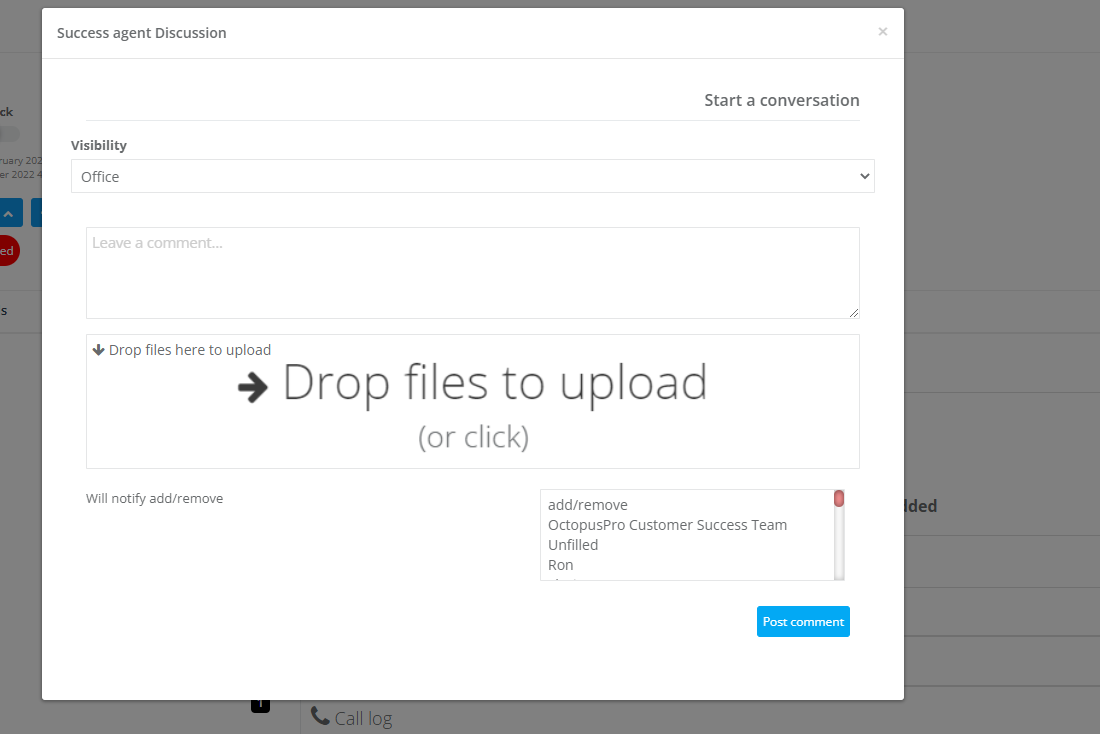Click the Success agent Discussion title

point(142,33)
